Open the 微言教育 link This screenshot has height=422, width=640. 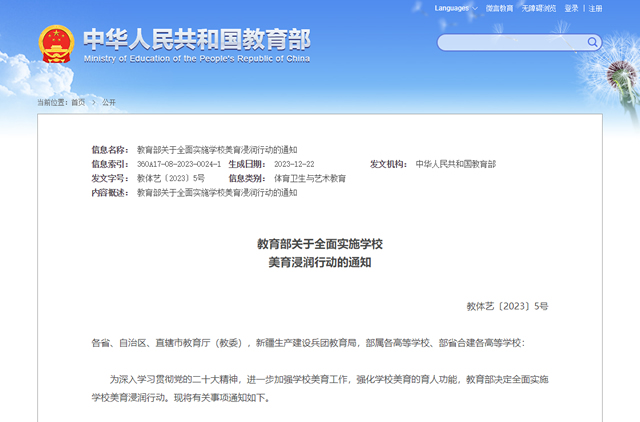(x=500, y=8)
